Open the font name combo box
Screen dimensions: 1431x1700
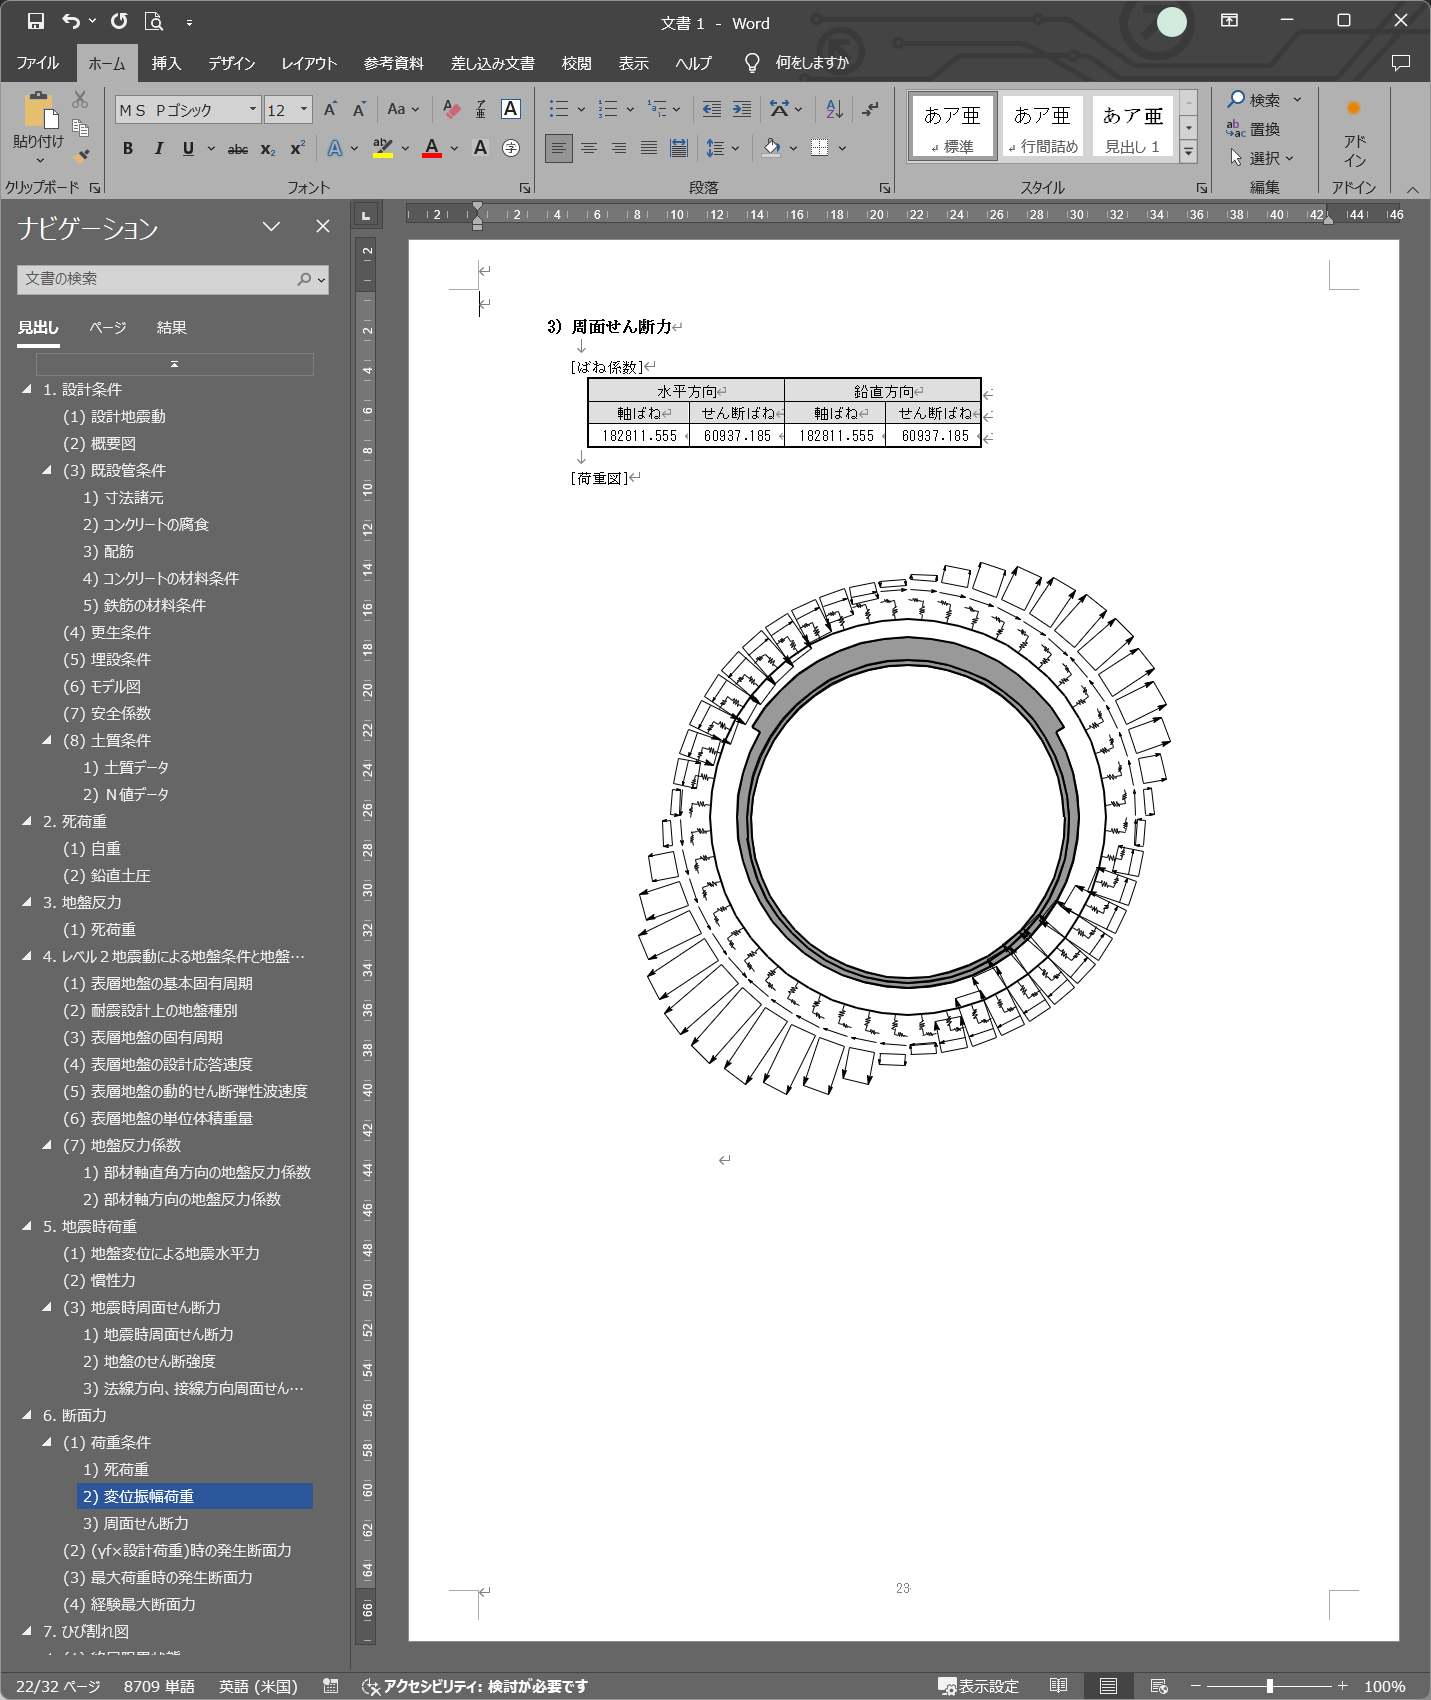point(188,109)
